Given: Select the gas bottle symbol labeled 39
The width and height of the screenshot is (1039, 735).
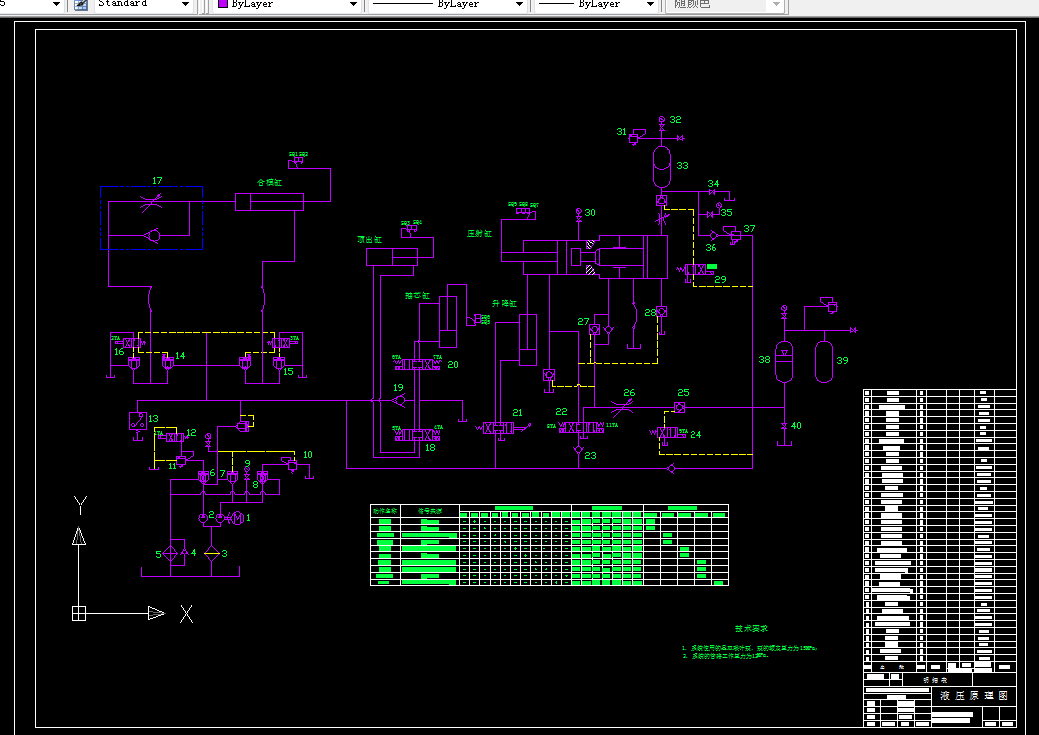Looking at the screenshot, I should 824,361.
